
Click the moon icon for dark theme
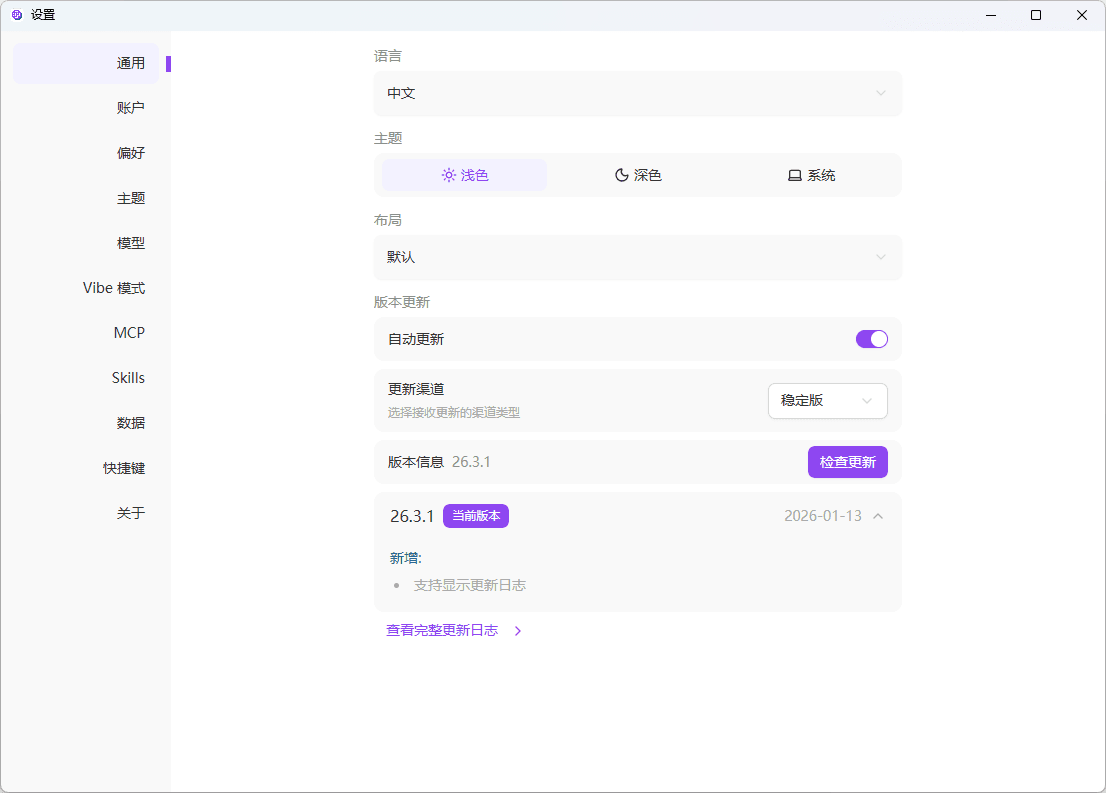tap(621, 175)
